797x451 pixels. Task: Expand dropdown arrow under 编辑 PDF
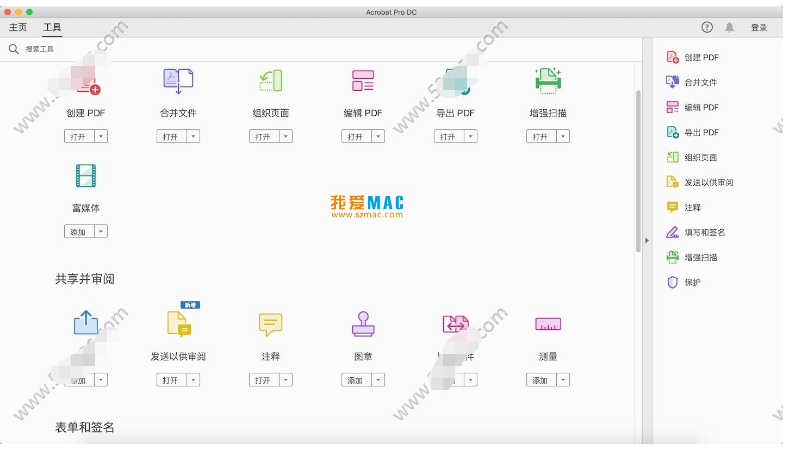coord(378,136)
